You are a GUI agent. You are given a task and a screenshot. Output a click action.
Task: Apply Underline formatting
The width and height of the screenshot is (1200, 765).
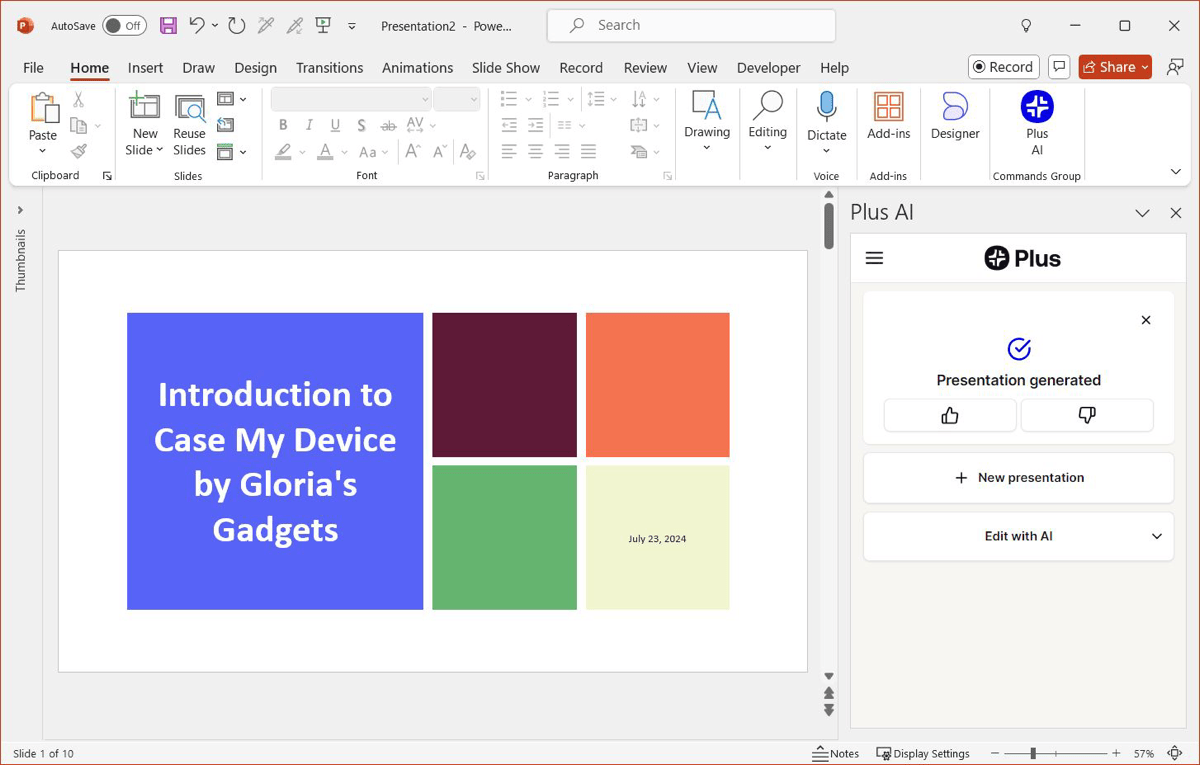[335, 125]
